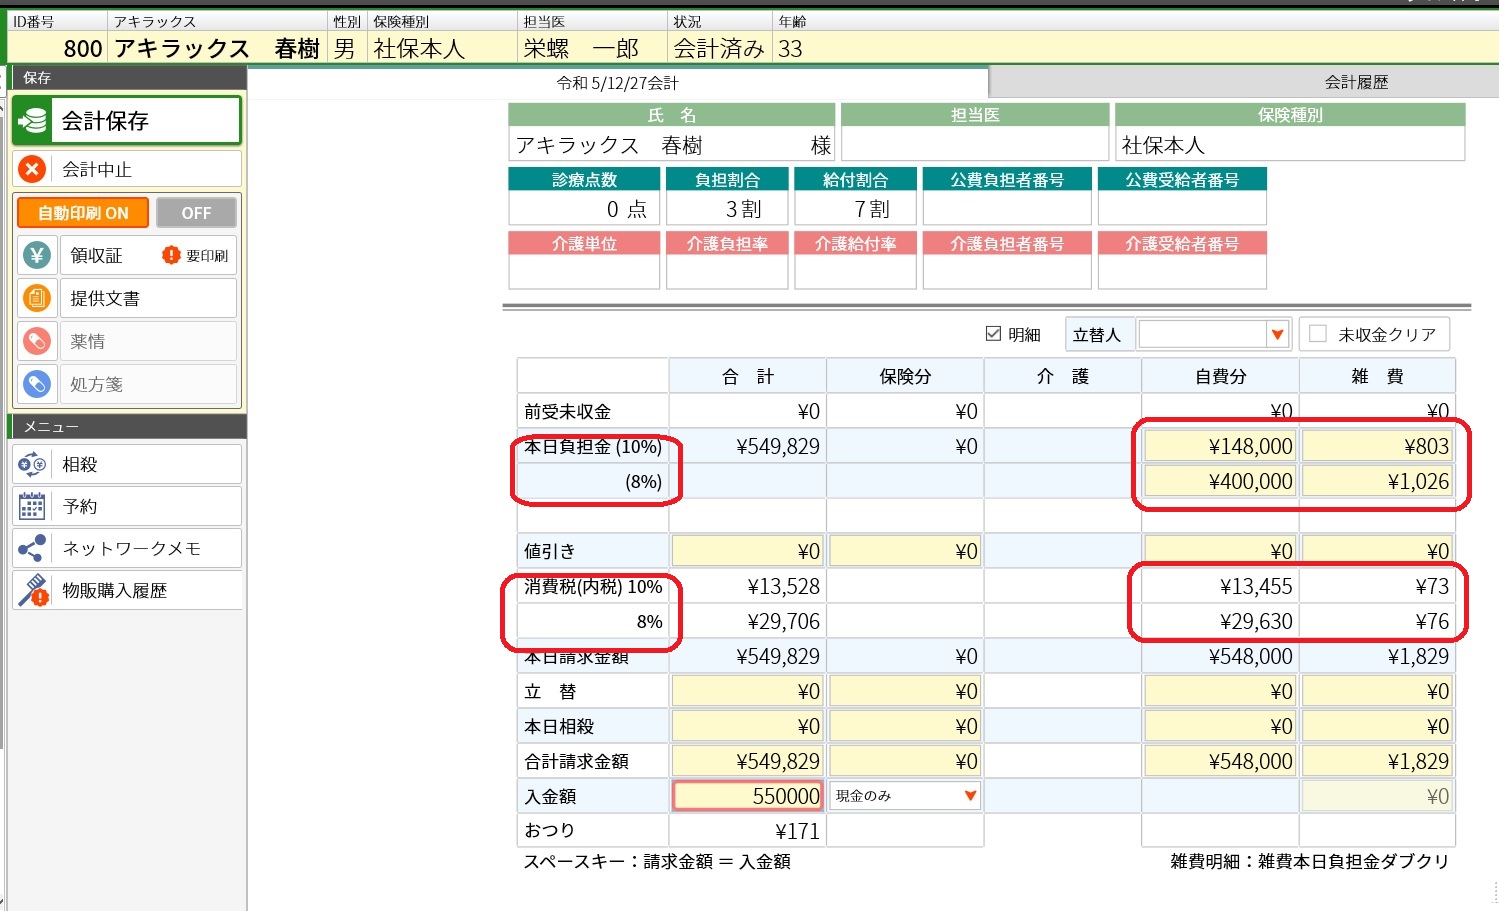1499x911 pixels.
Task: Open the 立替人 dropdown arrow
Action: (x=1277, y=335)
